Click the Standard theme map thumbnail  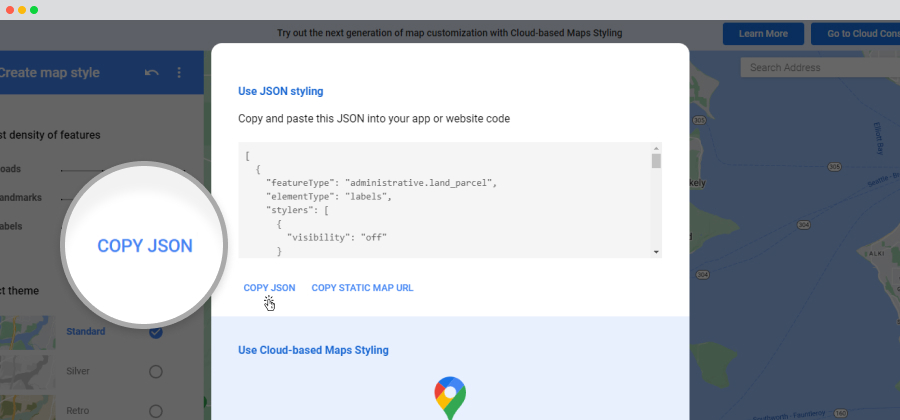pos(28,332)
